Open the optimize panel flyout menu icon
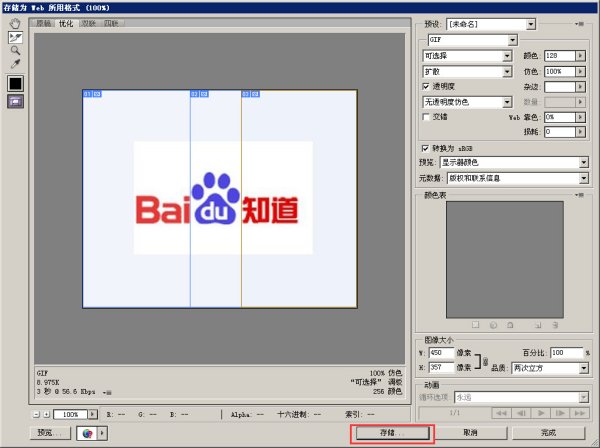This screenshot has width=600, height=448. coord(579,24)
